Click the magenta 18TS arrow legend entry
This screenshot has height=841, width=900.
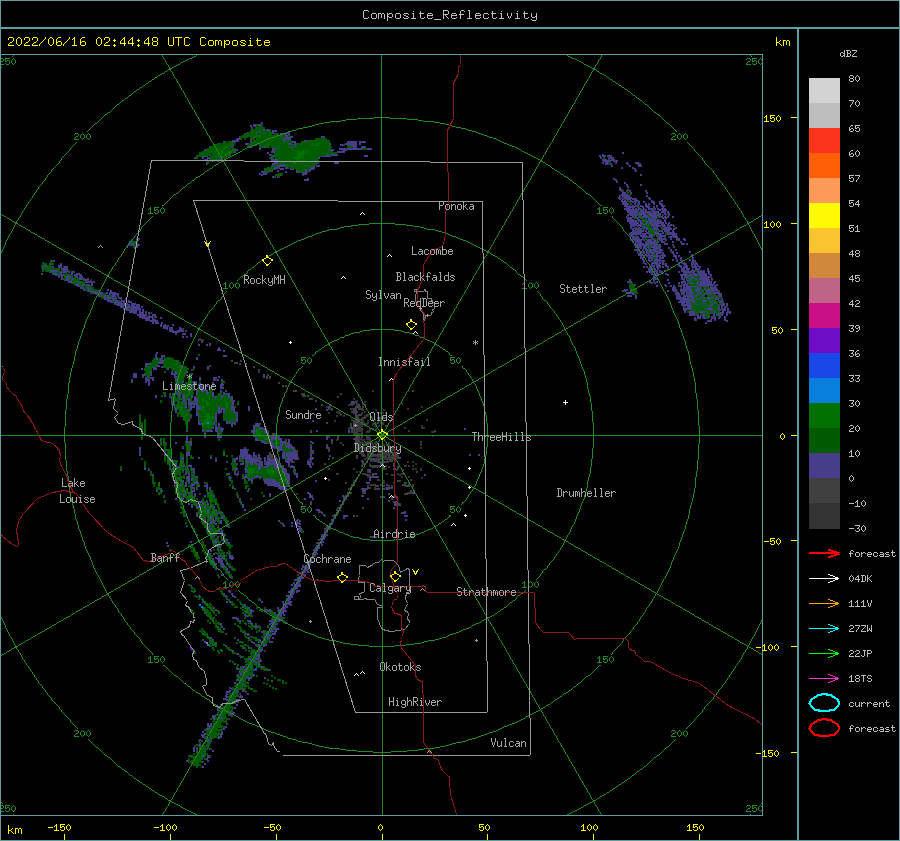tap(824, 679)
